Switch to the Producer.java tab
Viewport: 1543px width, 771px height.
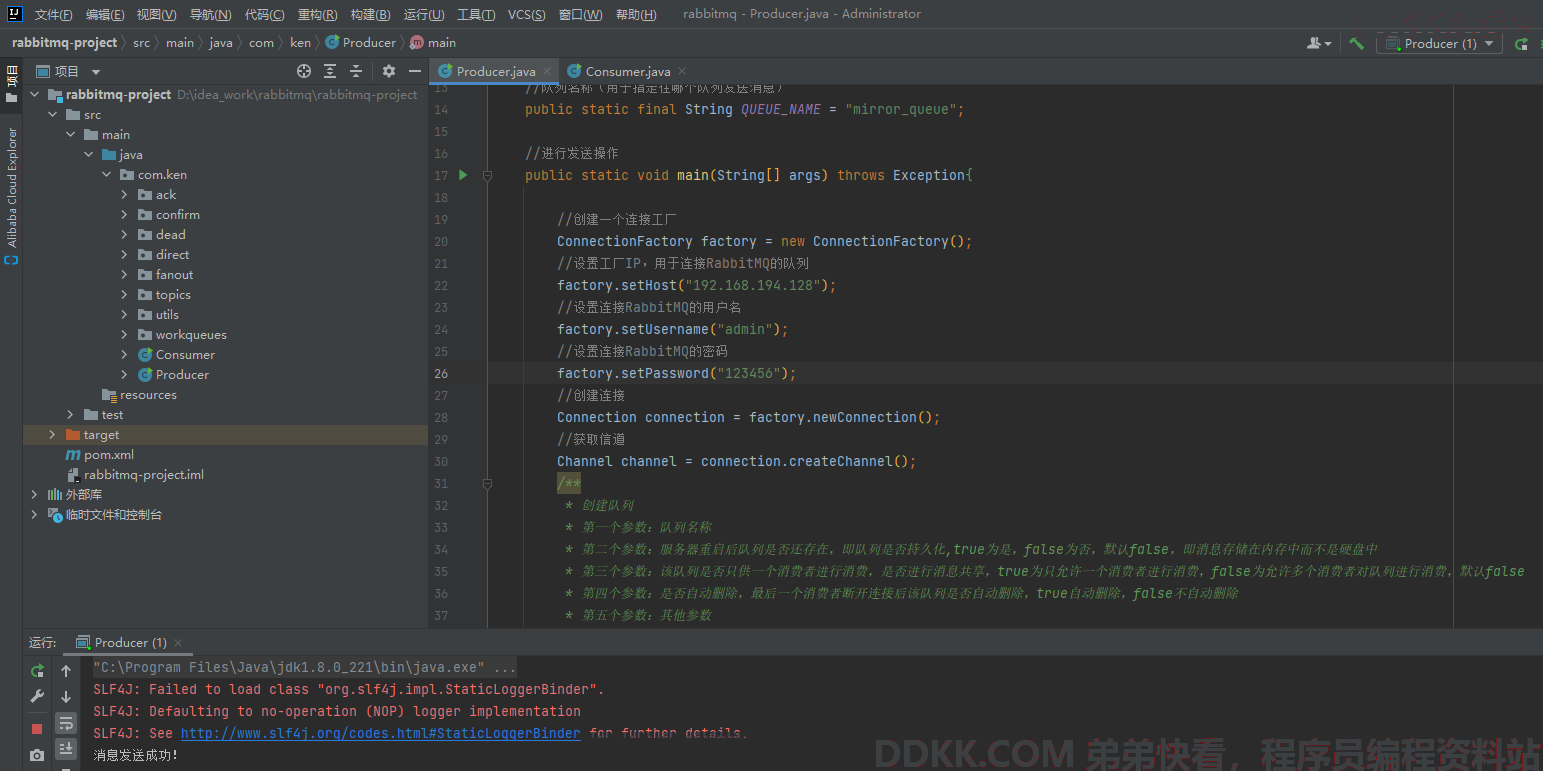point(496,71)
